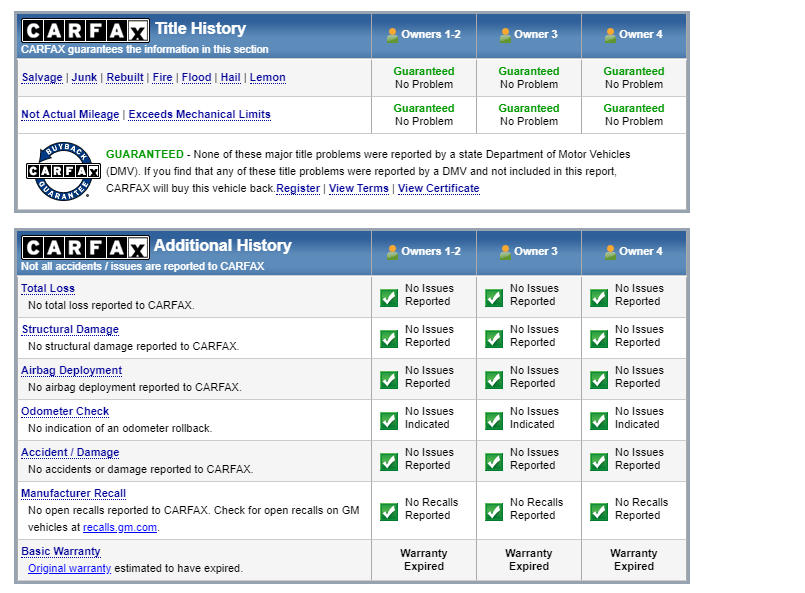Select the Manufacturer Recall checkmark for Owner 3
Image resolution: width=805 pixels, height=593 pixels.
pos(494,512)
